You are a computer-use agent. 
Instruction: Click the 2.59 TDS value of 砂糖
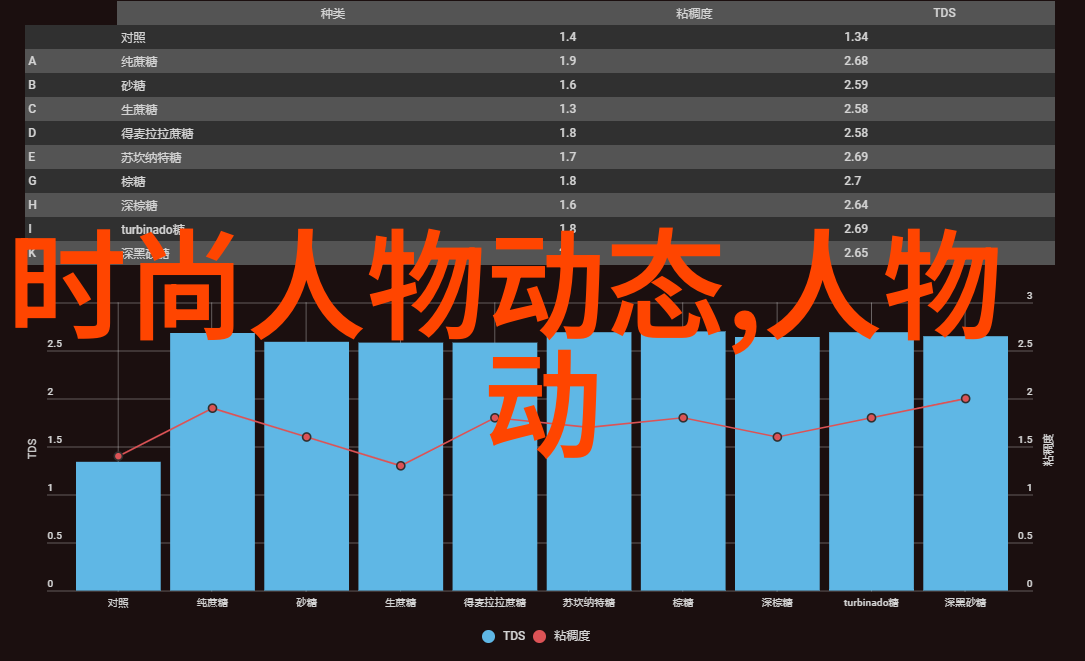point(856,84)
